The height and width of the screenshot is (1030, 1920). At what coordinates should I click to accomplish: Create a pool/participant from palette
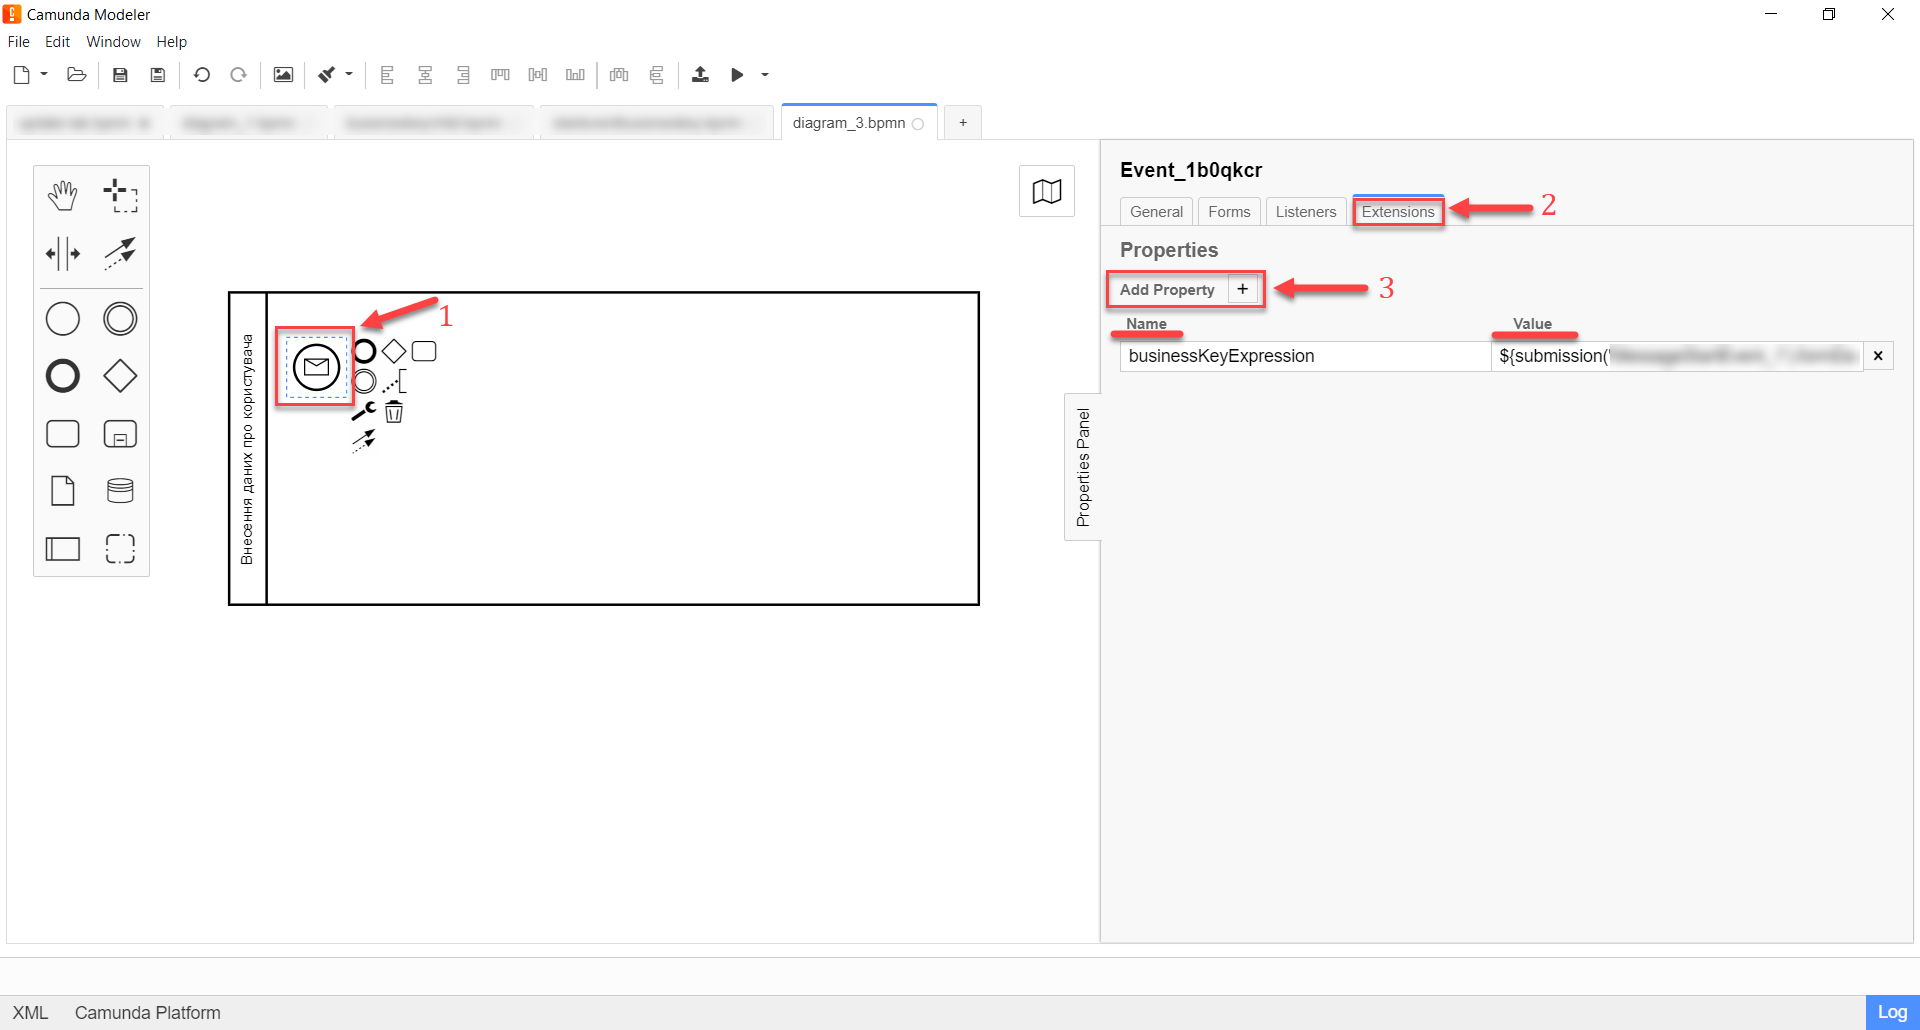pos(63,548)
